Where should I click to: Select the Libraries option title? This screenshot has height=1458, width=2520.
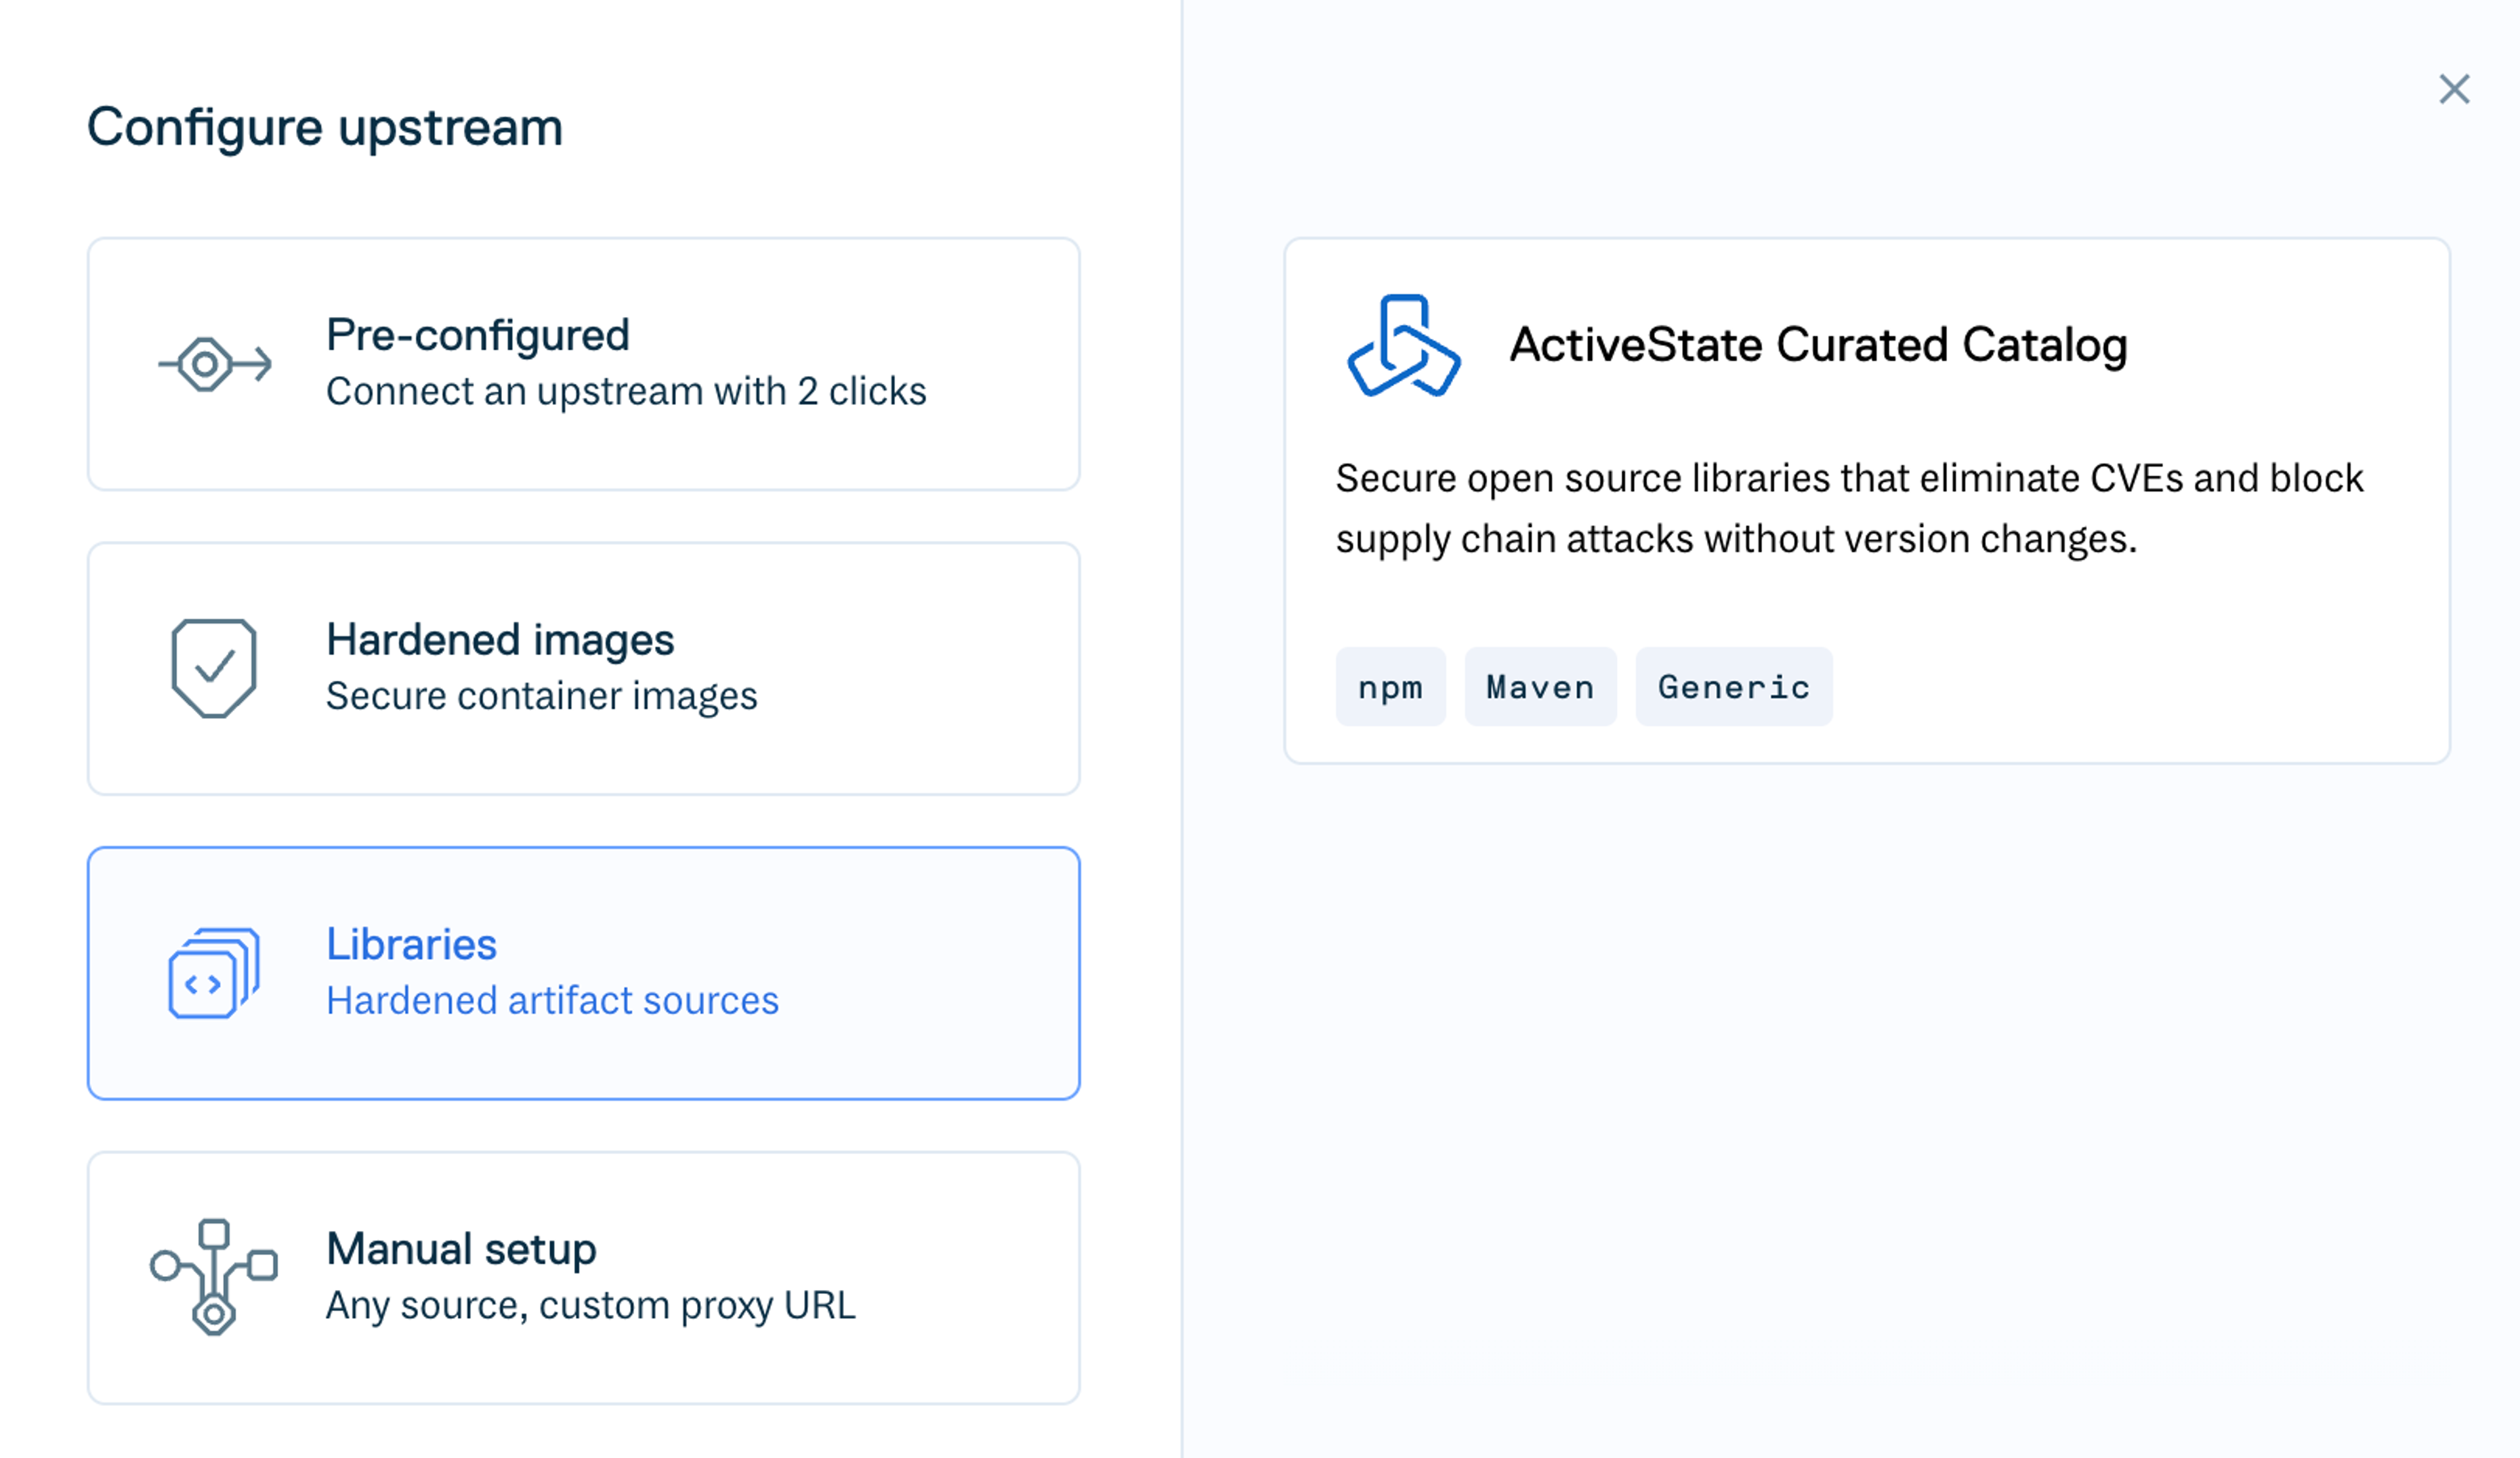click(x=411, y=944)
